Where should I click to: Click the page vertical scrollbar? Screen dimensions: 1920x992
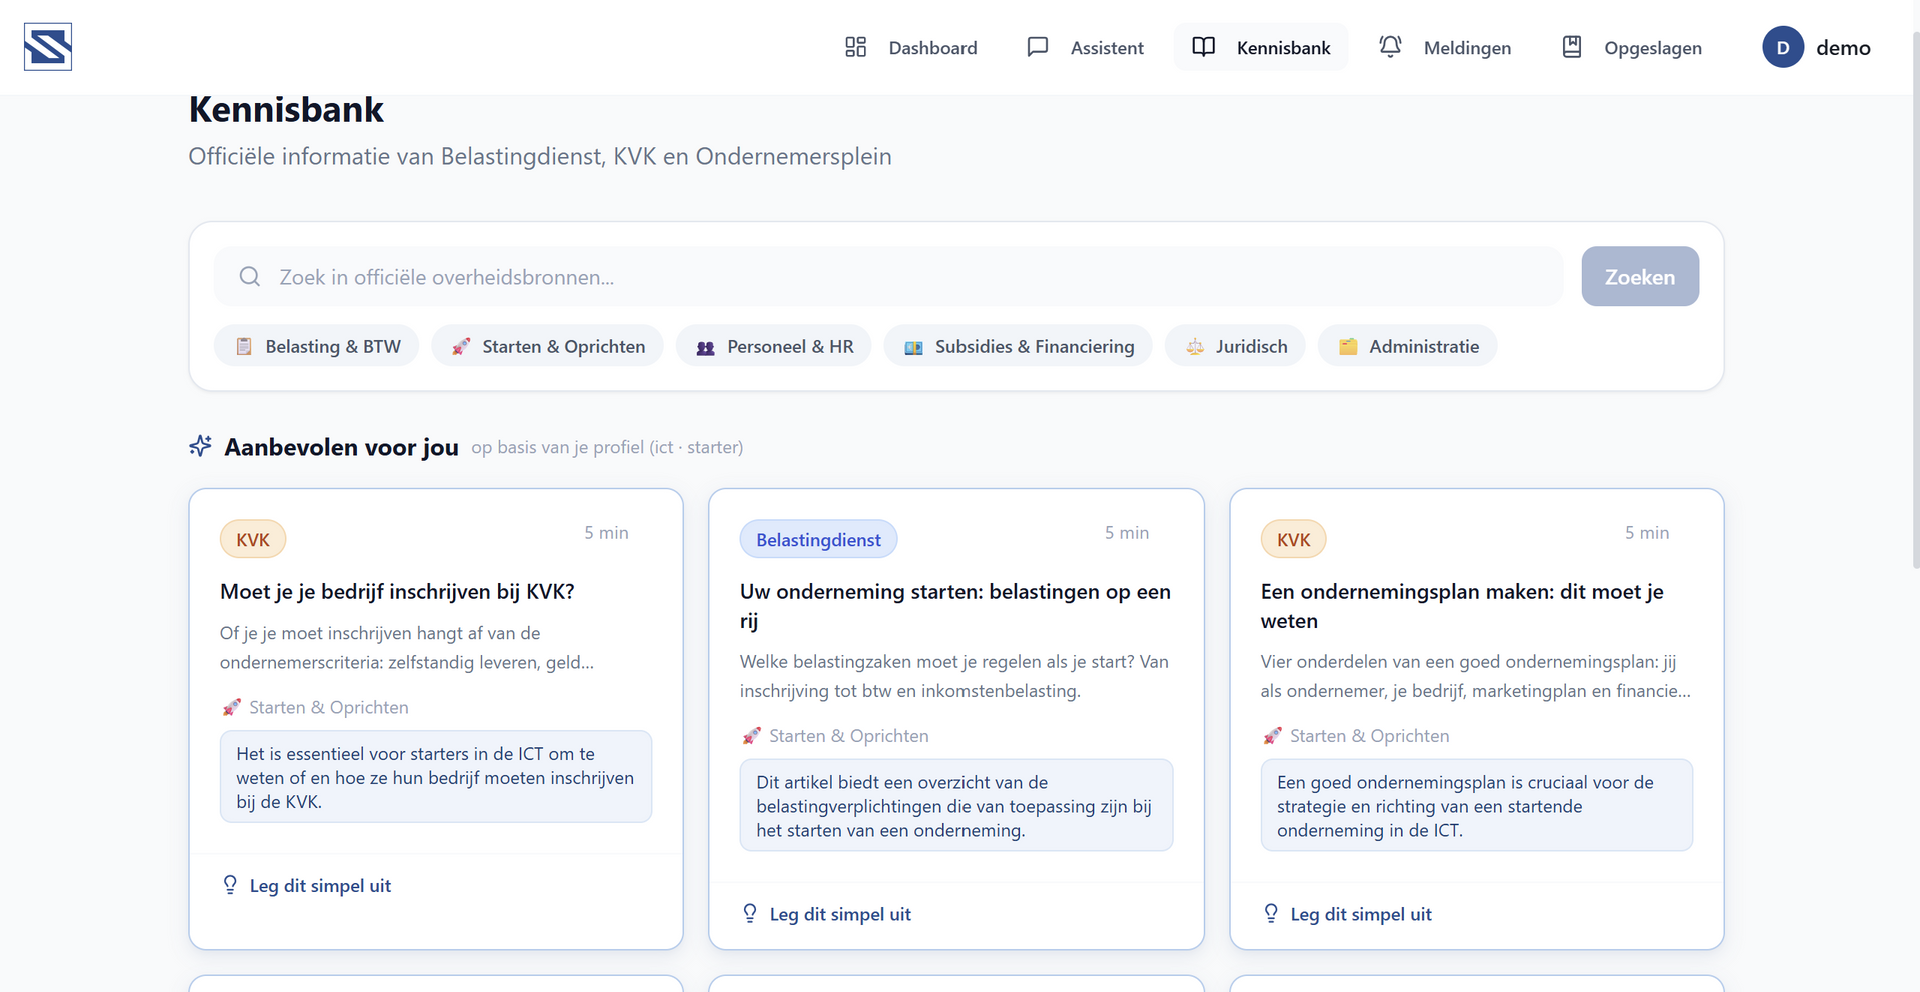point(1915,300)
